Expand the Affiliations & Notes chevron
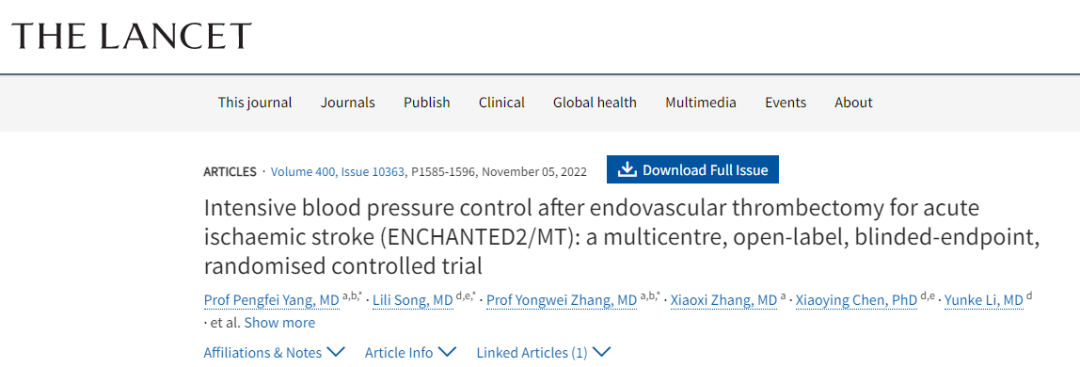 336,352
